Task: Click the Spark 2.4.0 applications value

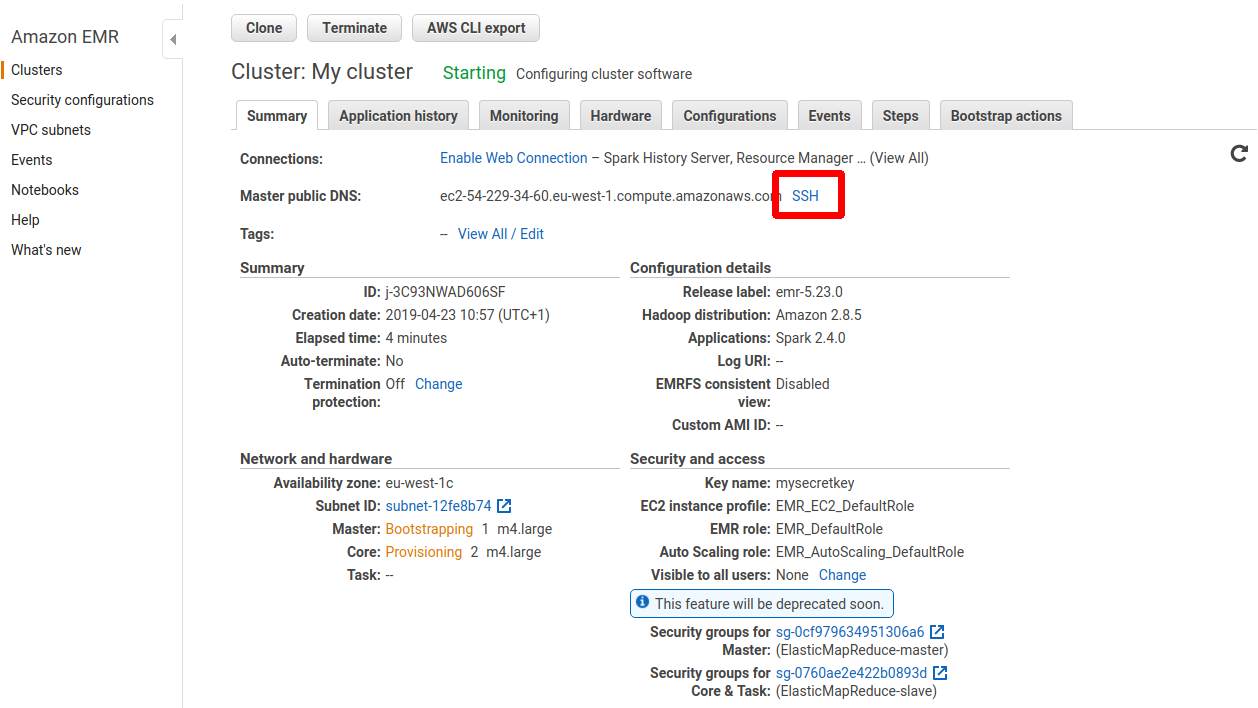Action: 811,338
